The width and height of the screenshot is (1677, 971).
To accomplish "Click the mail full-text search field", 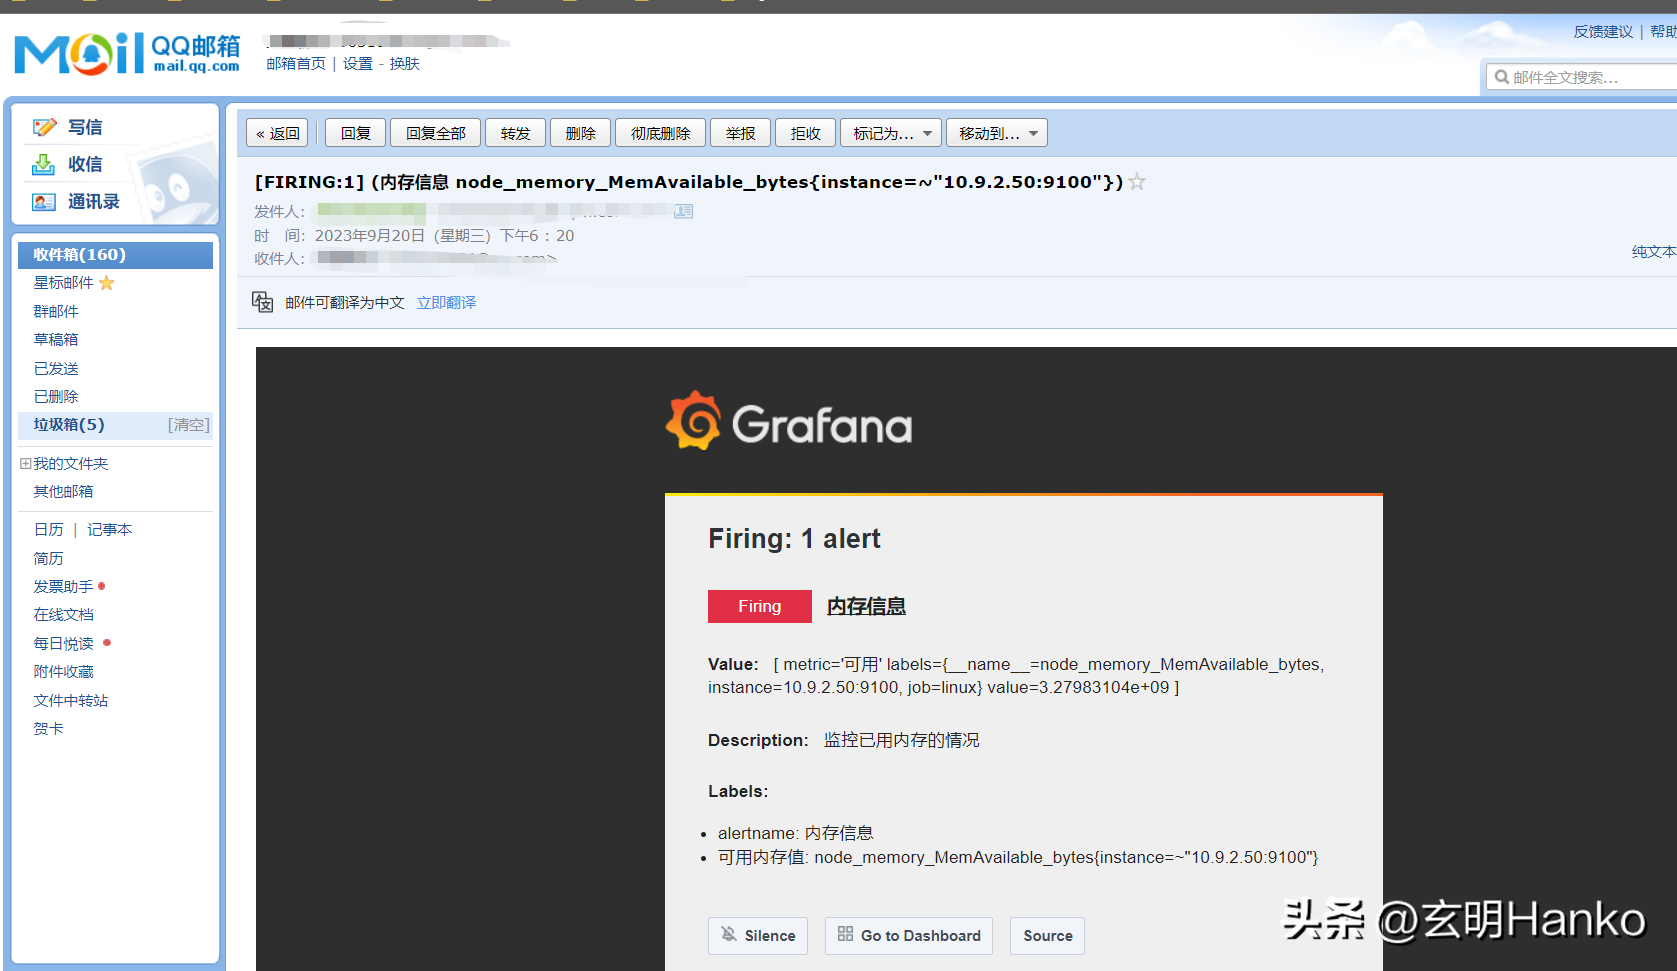I will coord(1582,77).
